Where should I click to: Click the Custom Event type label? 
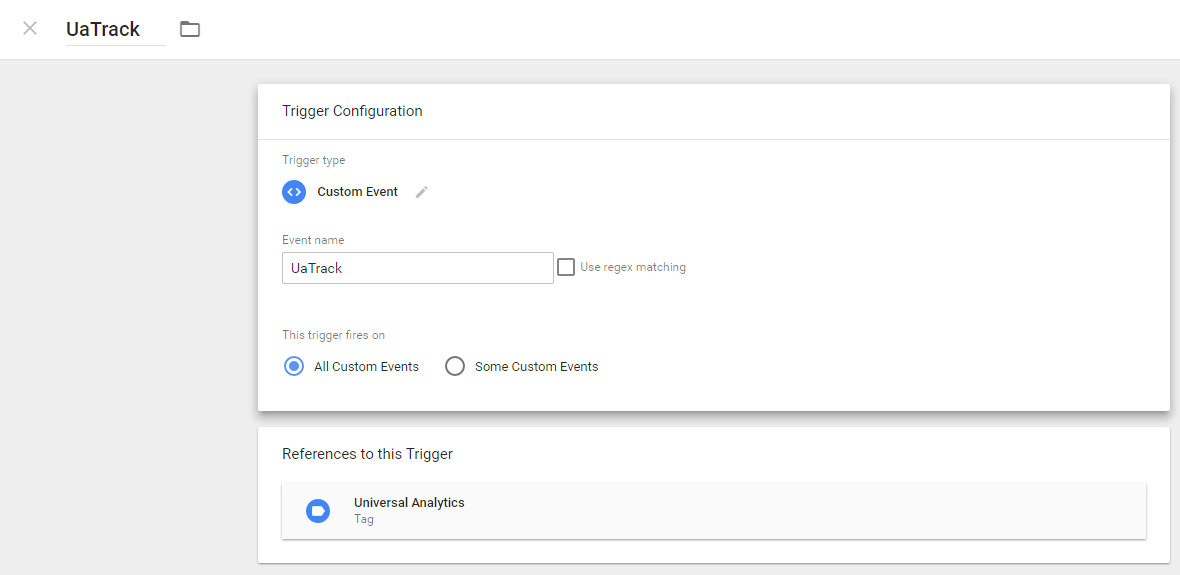(357, 191)
